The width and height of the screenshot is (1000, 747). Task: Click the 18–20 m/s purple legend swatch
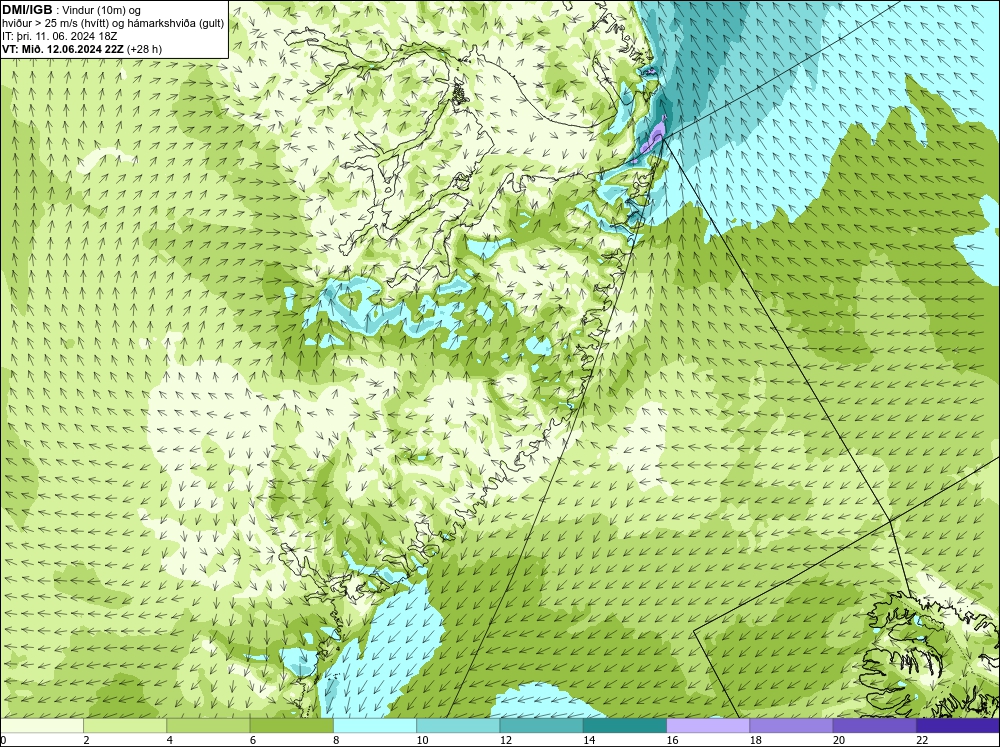tap(791, 725)
